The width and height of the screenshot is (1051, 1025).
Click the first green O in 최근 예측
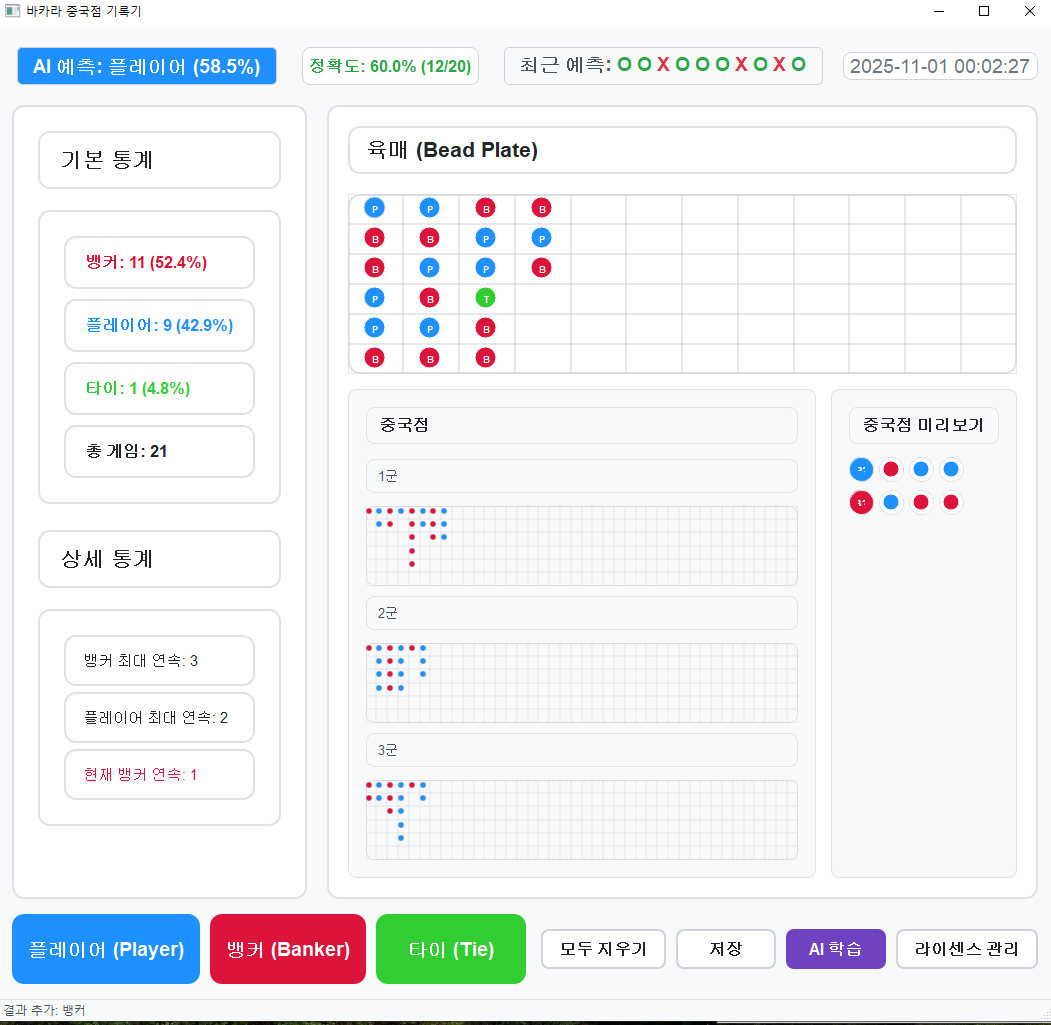tap(625, 65)
